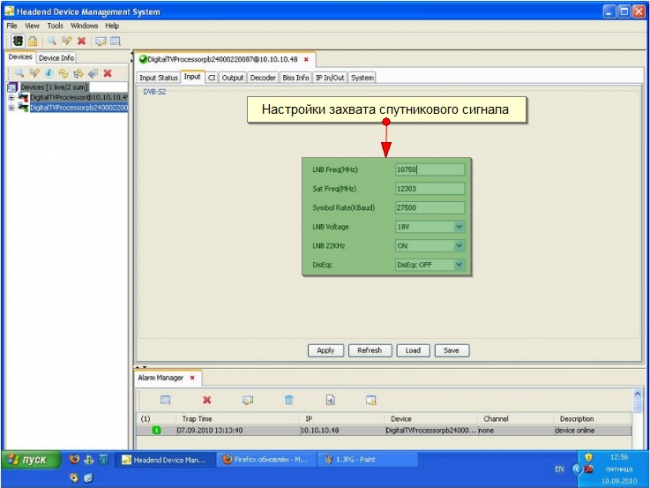Open the Windows Start (пуск) button
Image resolution: width=650 pixels, height=488 pixels.
32,459
